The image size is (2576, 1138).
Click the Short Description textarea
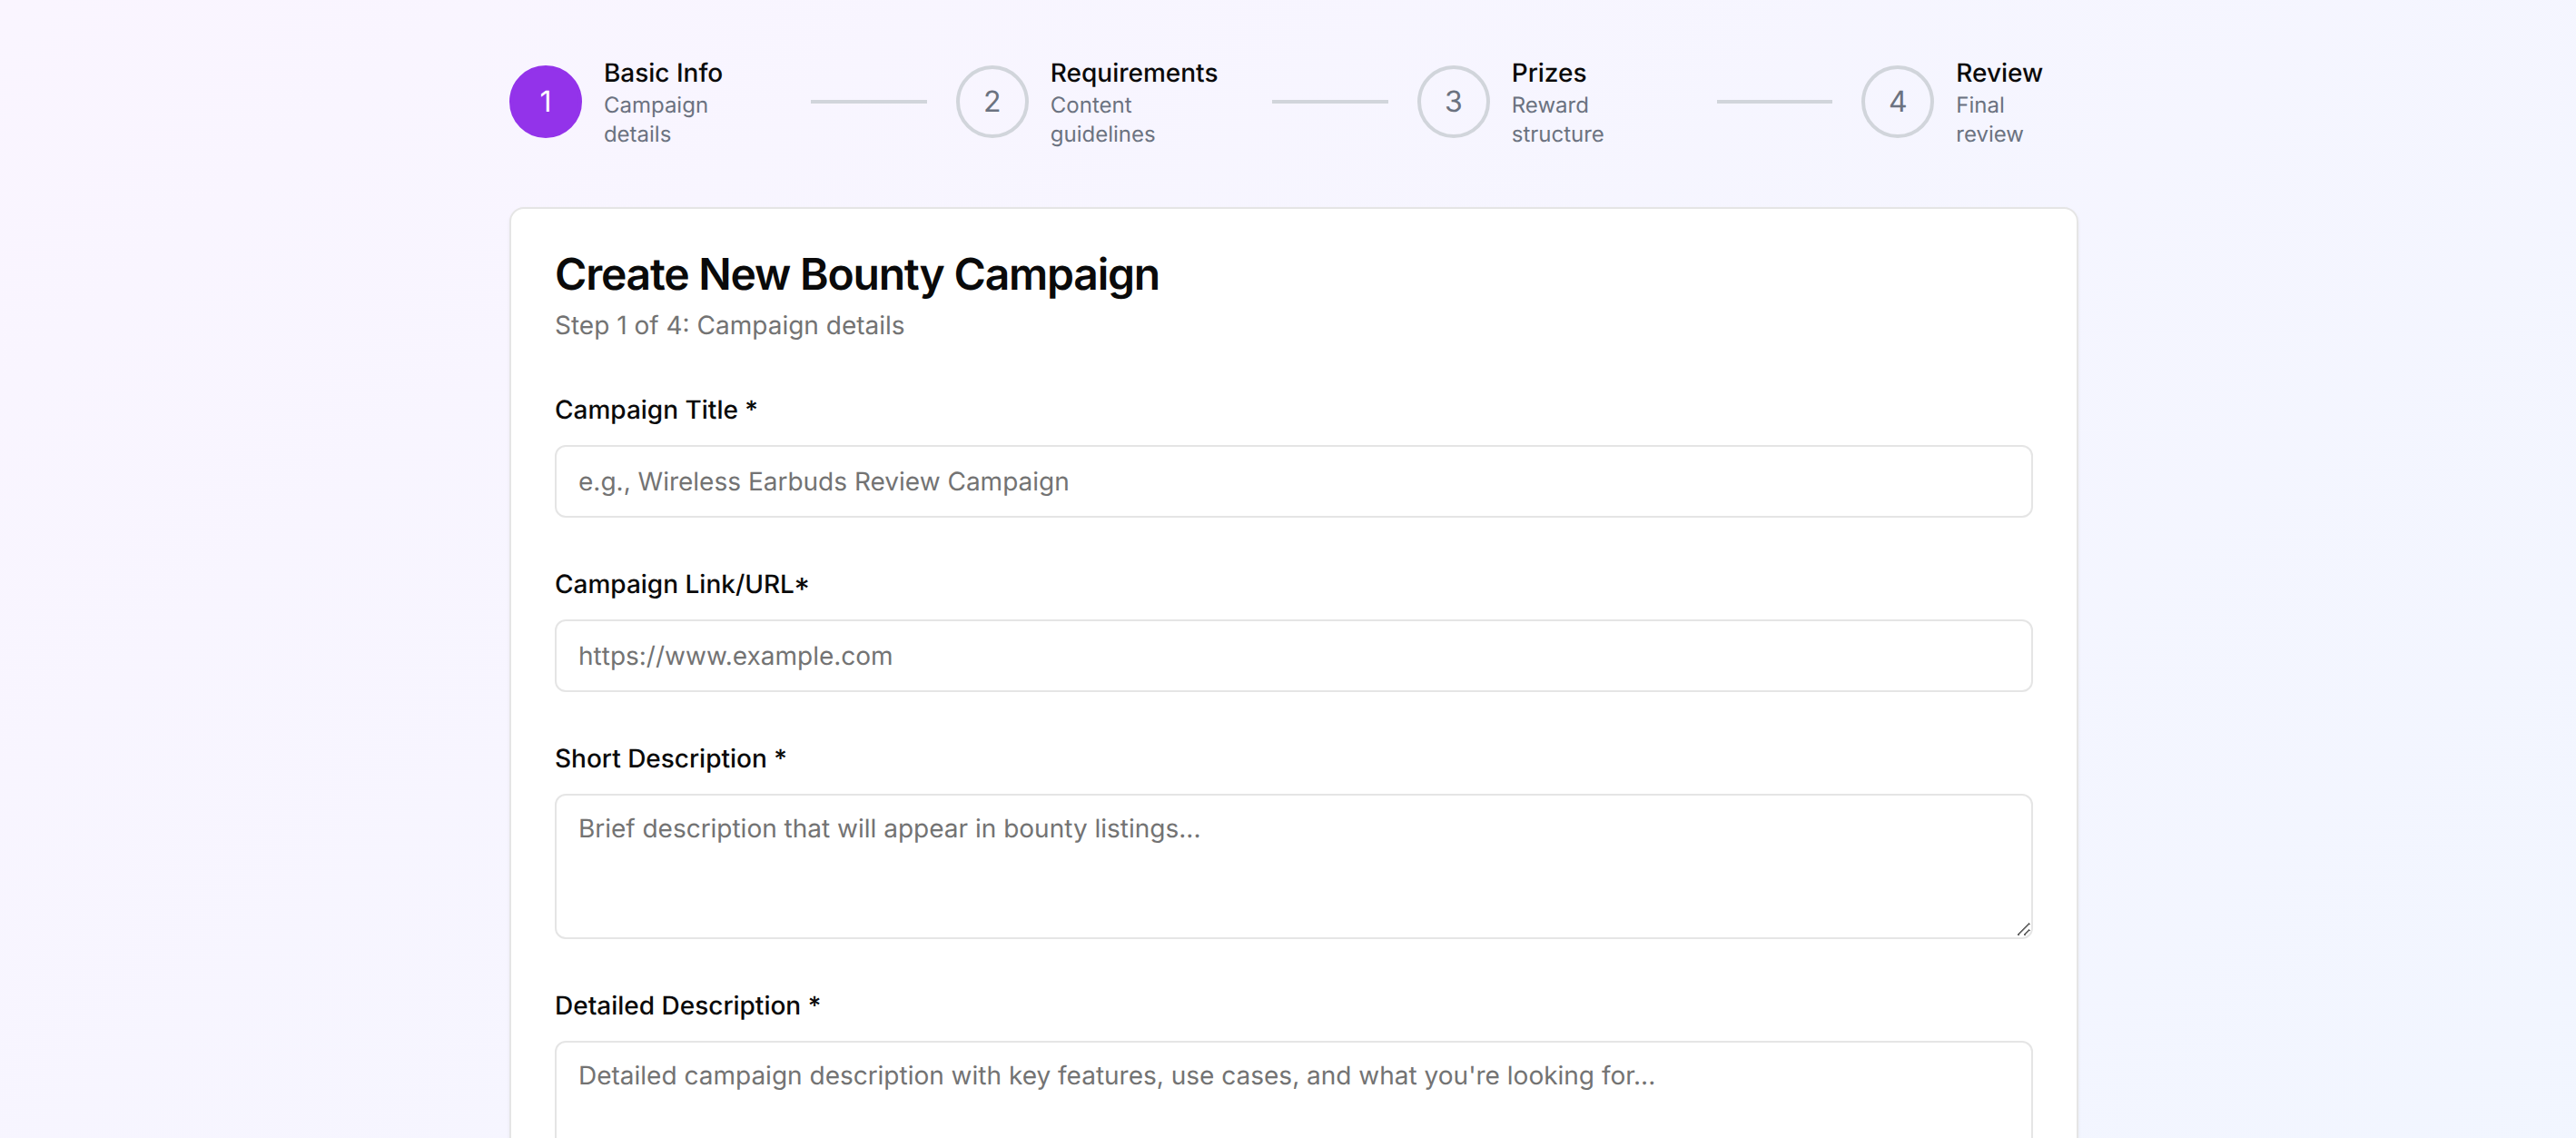[x=1293, y=866]
